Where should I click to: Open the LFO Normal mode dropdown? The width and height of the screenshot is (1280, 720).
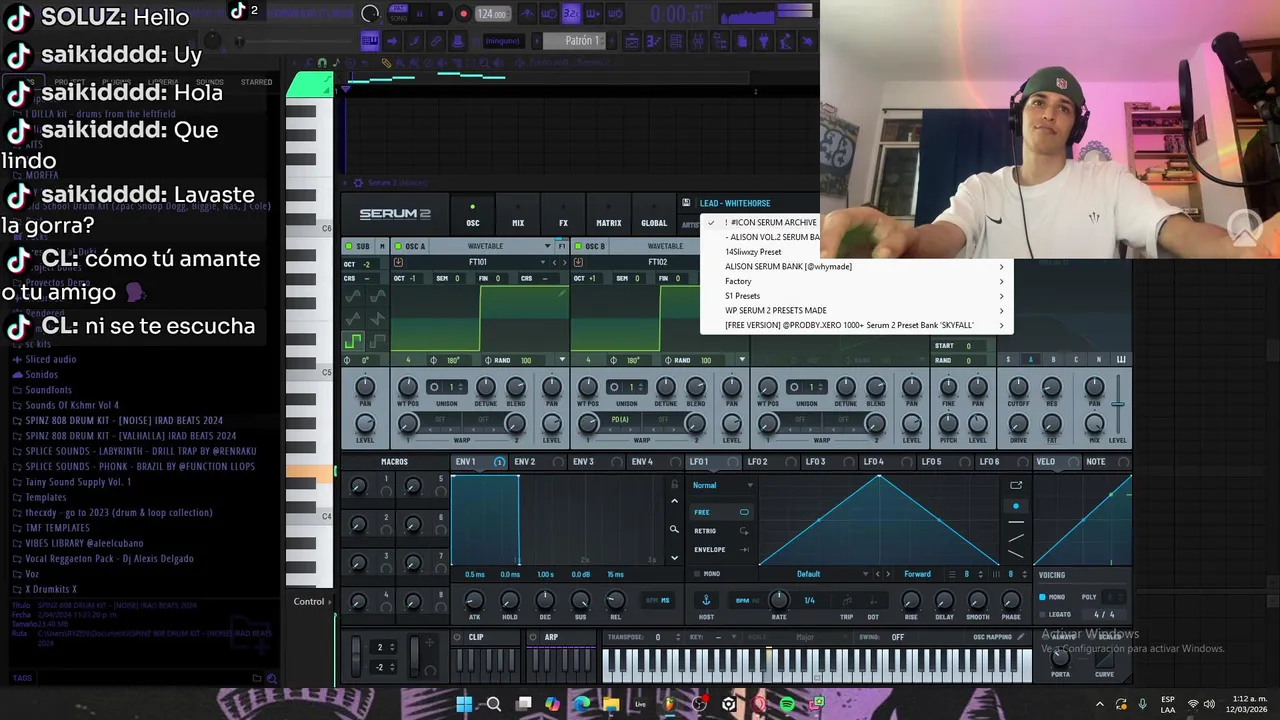click(x=722, y=485)
